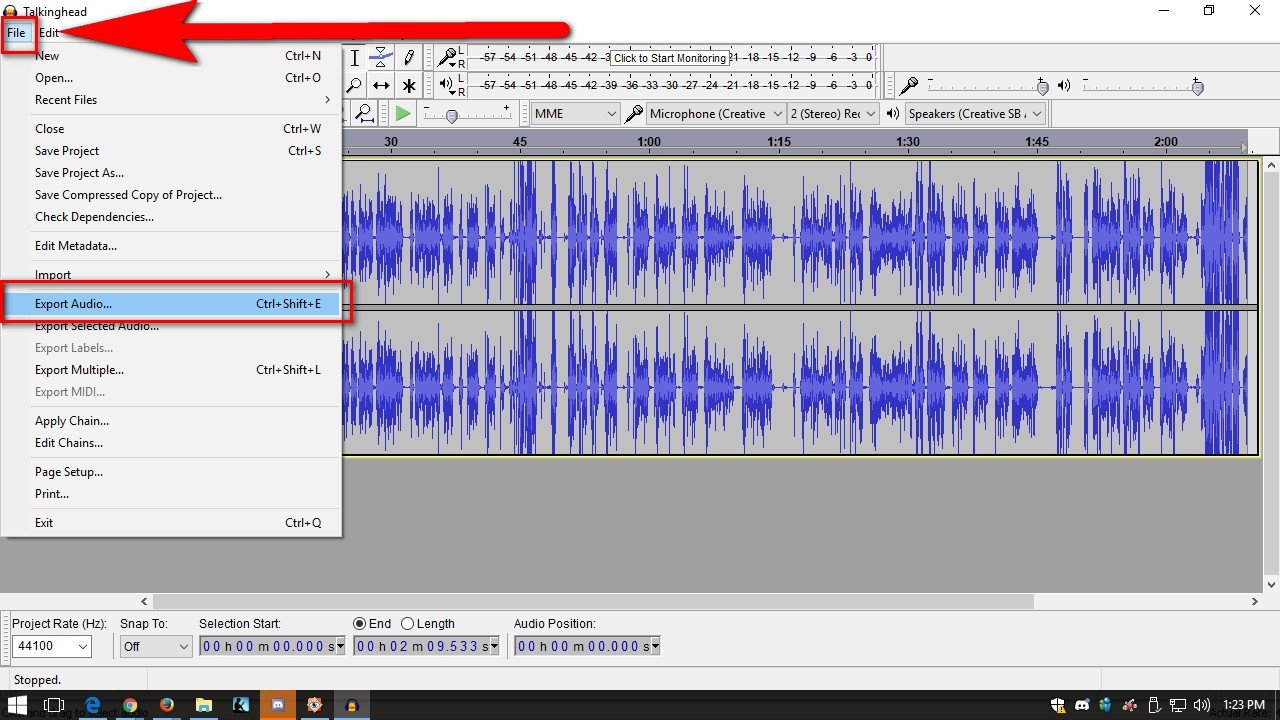Open the Snap To dropdown
This screenshot has width=1280, height=720.
click(155, 646)
